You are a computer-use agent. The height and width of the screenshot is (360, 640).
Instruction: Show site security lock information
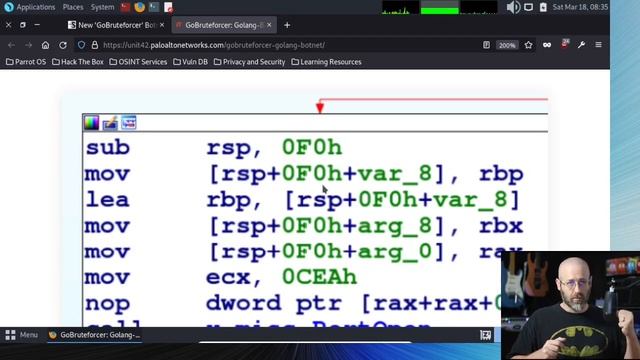(95, 45)
